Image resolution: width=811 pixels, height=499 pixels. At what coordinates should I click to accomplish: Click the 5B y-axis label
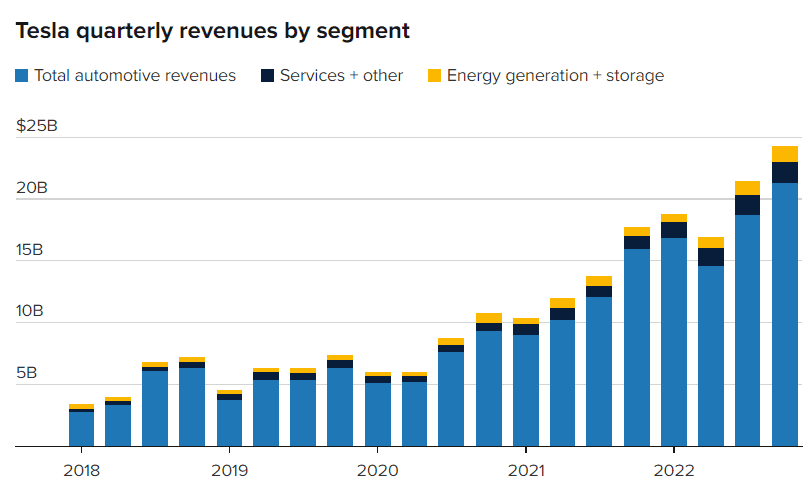click(x=26, y=373)
